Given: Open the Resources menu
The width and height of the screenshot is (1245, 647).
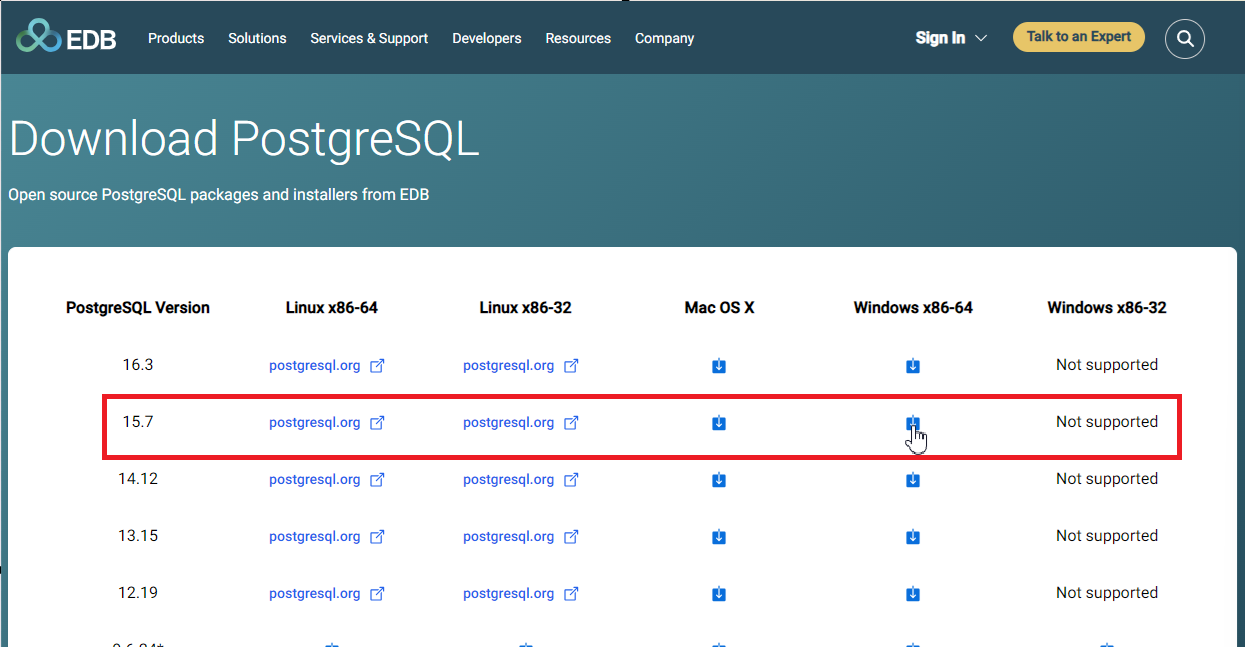Looking at the screenshot, I should (x=578, y=38).
